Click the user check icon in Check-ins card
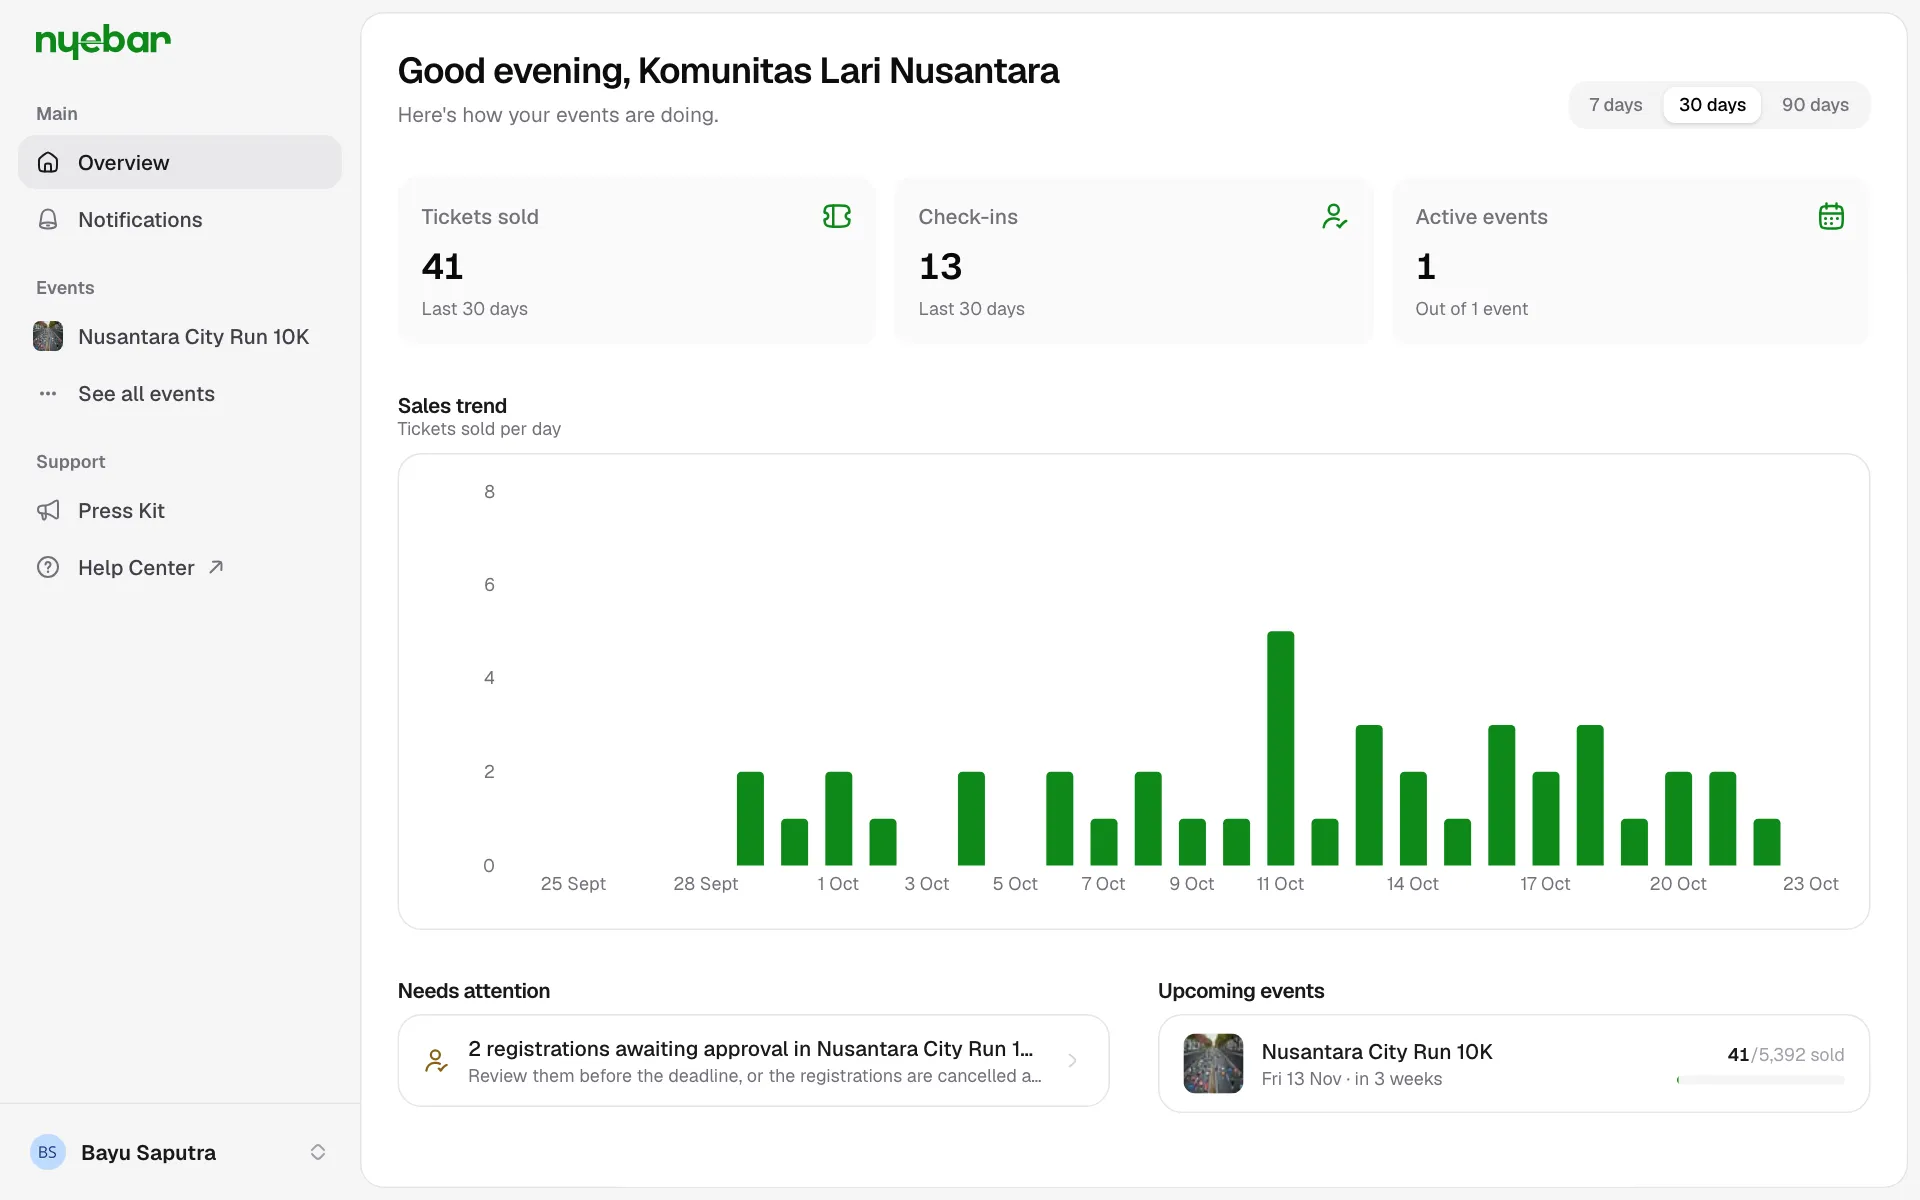This screenshot has height=1200, width=1920. (x=1334, y=216)
